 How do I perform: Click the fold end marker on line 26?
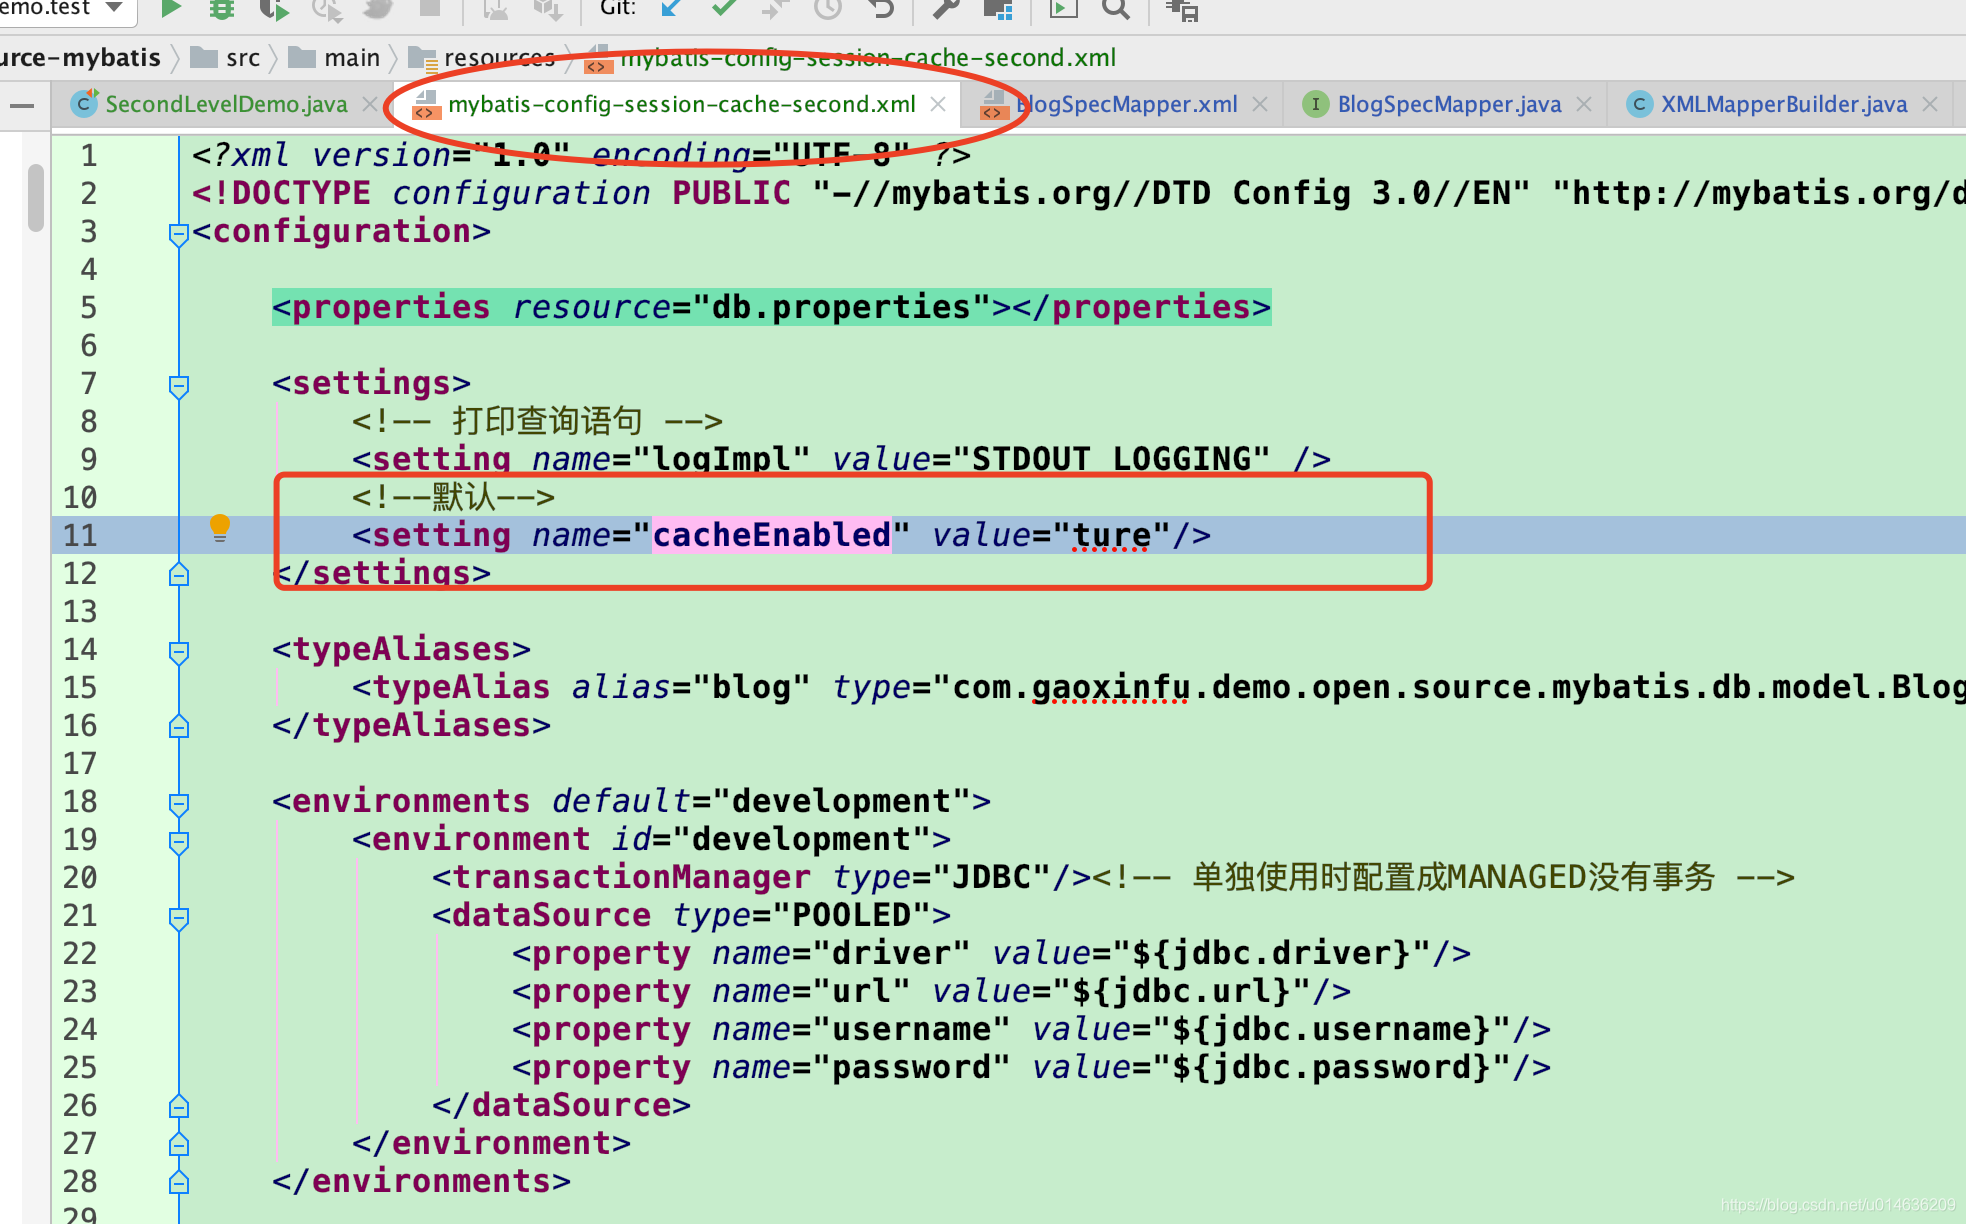[179, 1106]
